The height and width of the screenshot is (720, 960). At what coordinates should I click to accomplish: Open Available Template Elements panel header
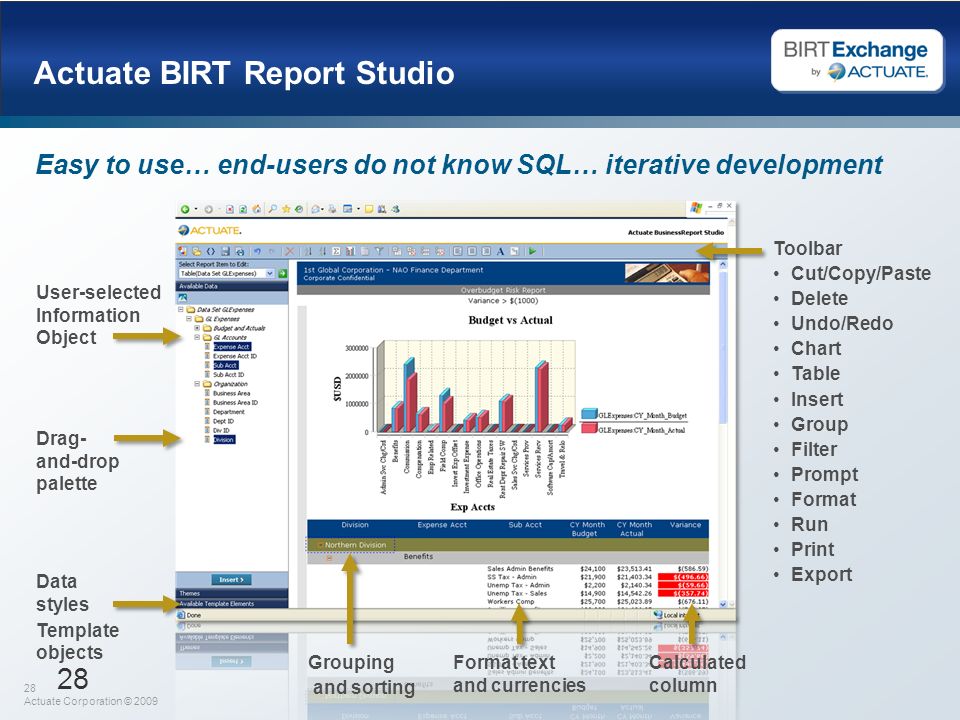pos(231,604)
